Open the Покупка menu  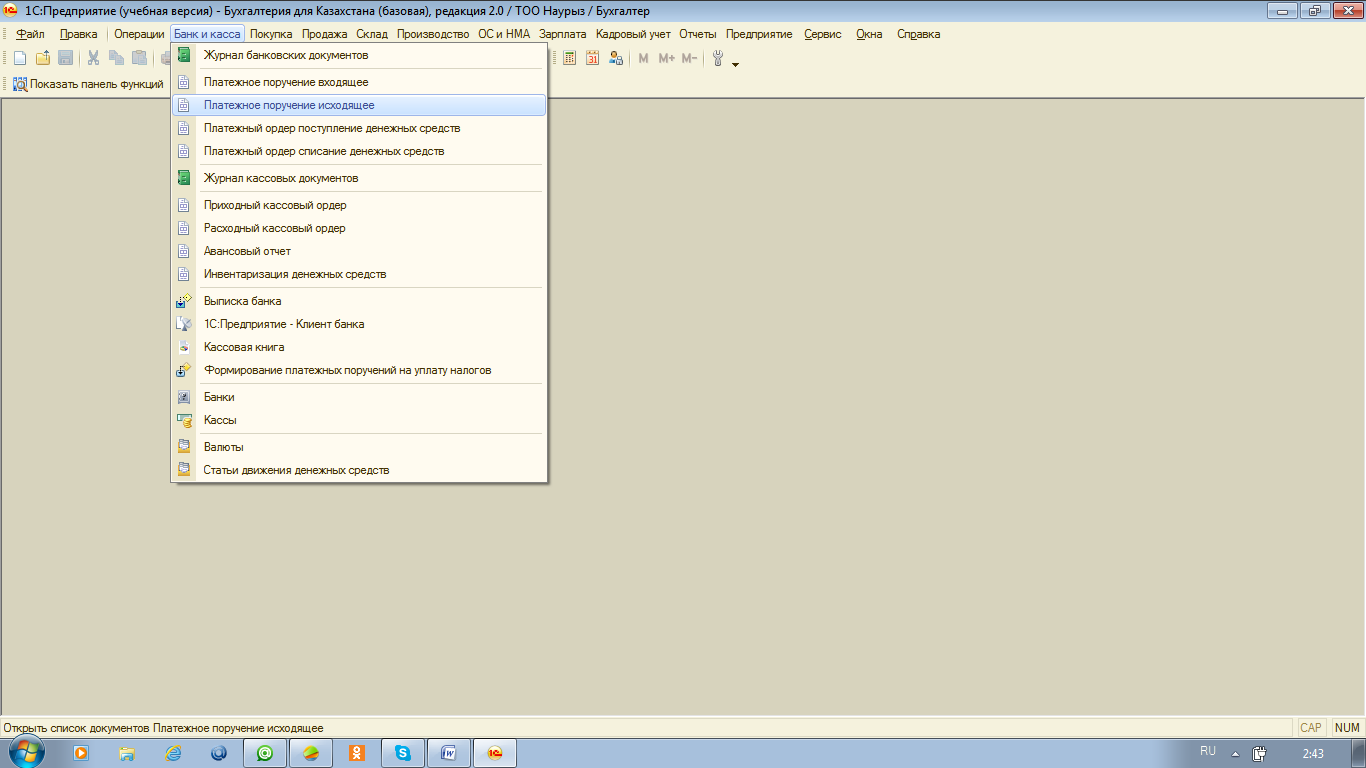(271, 34)
